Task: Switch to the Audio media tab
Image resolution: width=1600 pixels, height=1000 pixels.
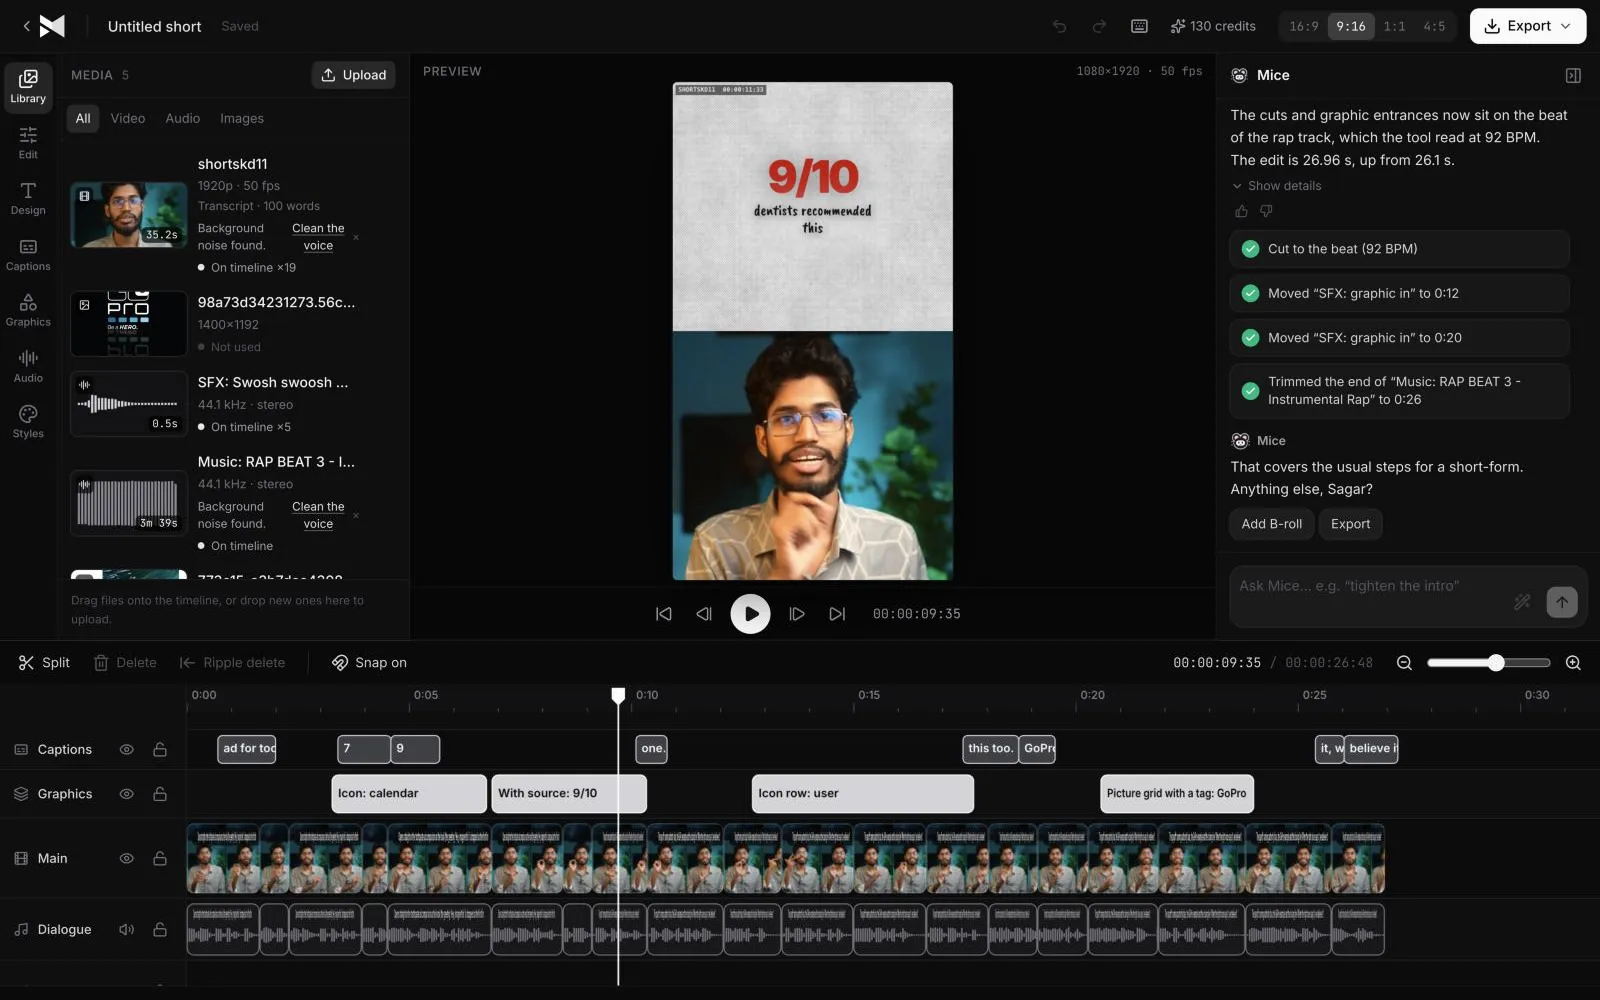Action: pos(183,118)
